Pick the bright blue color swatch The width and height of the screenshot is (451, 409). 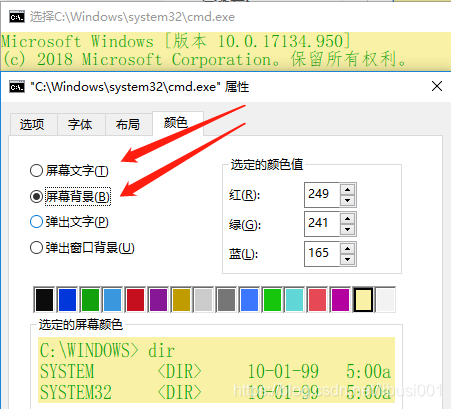[249, 300]
